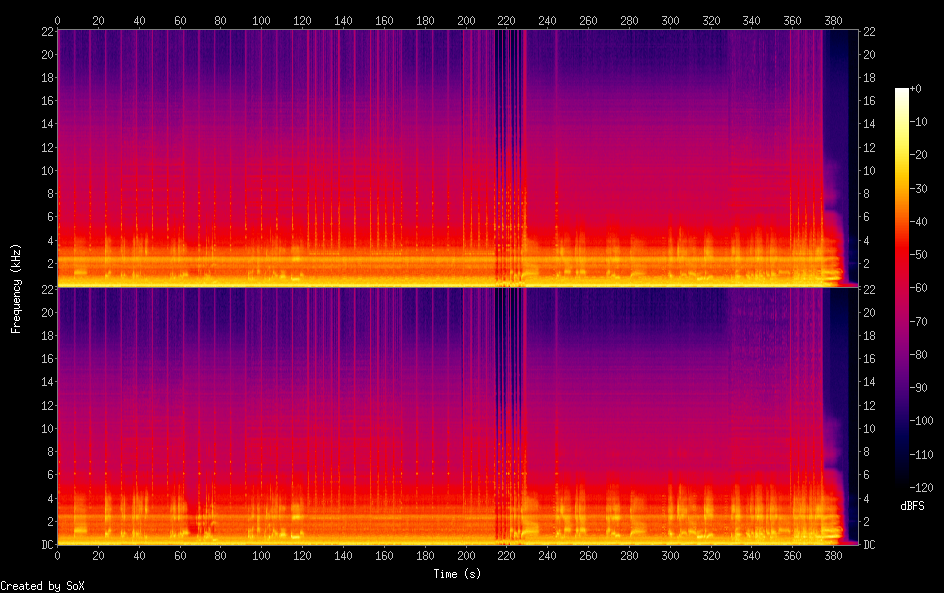Select the "-100" color scale label
Viewport: 944px width, 593px height.
(921, 421)
